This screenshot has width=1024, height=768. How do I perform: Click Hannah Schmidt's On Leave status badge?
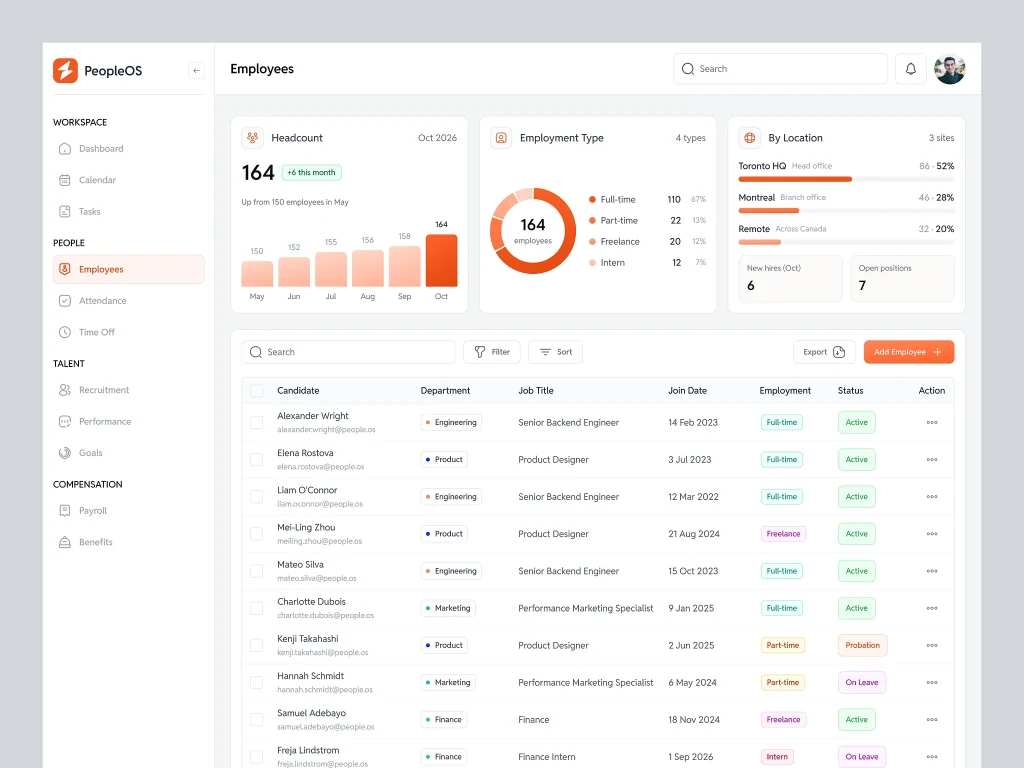pyautogui.click(x=861, y=682)
